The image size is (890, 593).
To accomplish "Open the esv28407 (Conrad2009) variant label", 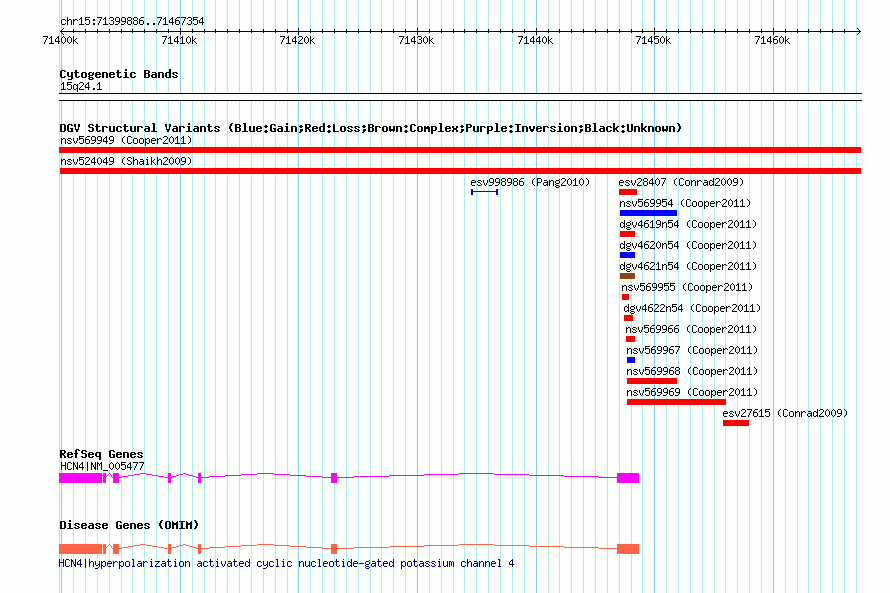I will click(x=681, y=182).
